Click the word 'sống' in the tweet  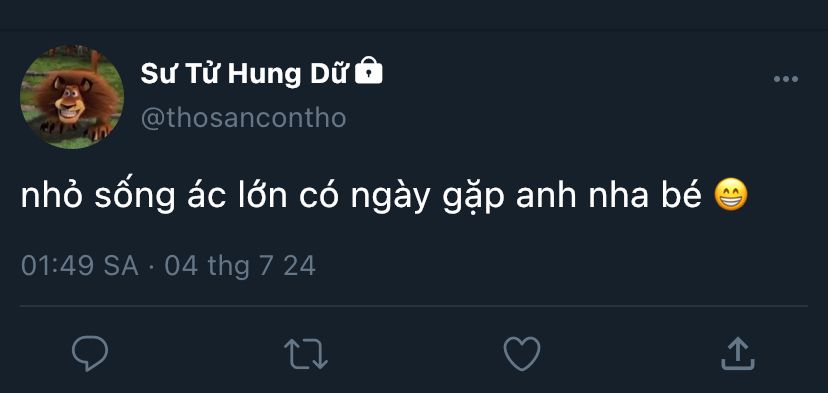135,195
